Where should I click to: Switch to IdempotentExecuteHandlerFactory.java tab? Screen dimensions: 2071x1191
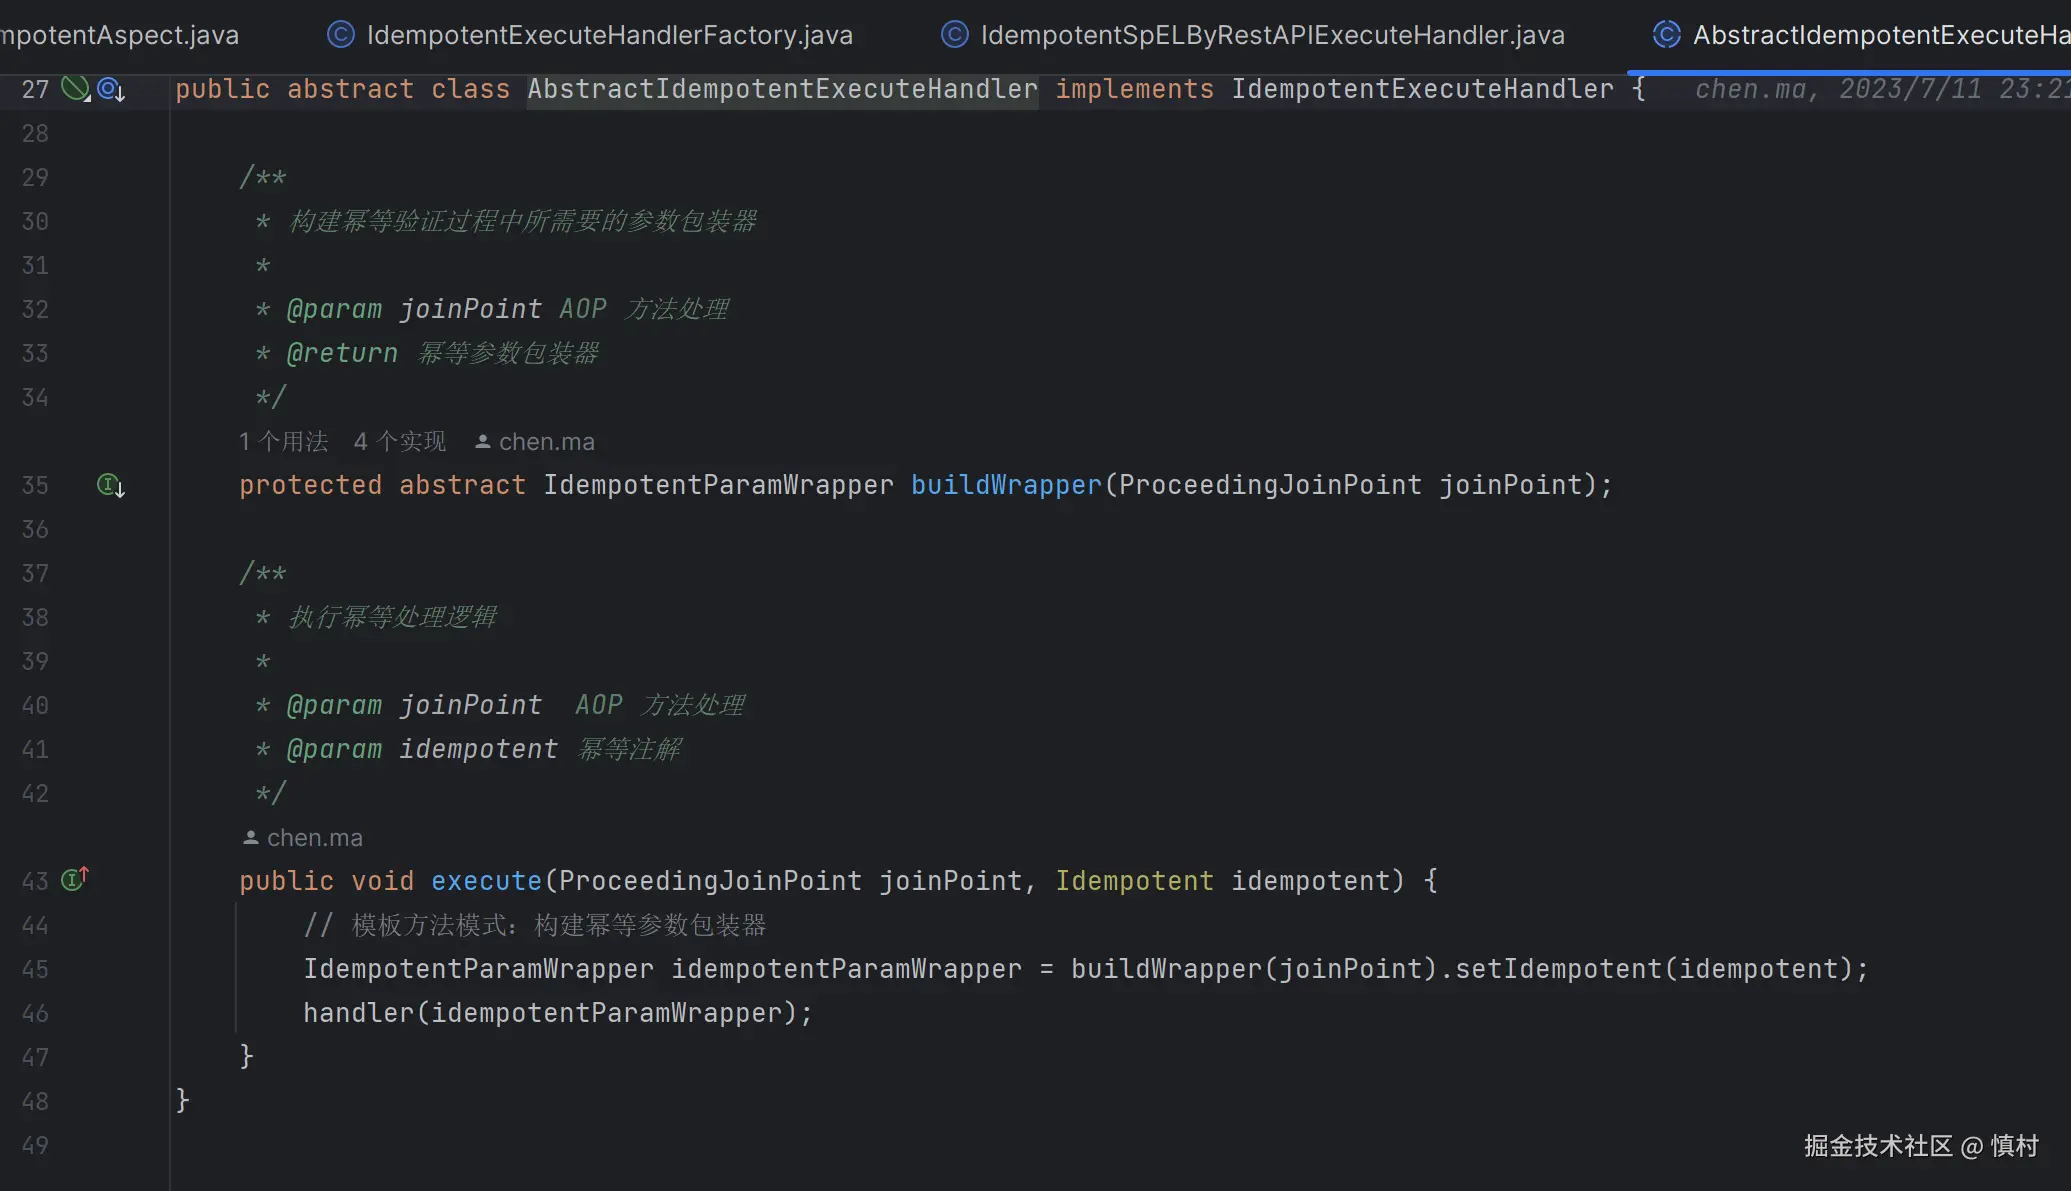tap(609, 35)
